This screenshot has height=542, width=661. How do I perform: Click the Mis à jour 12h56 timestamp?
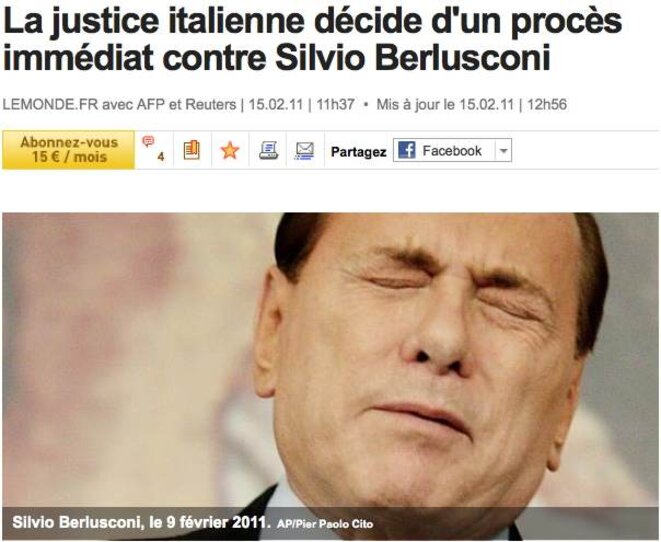coord(471,105)
